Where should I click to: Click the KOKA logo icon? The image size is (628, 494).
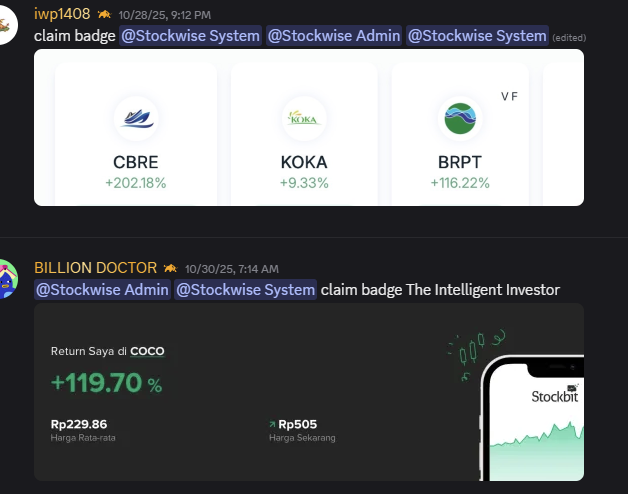point(303,119)
